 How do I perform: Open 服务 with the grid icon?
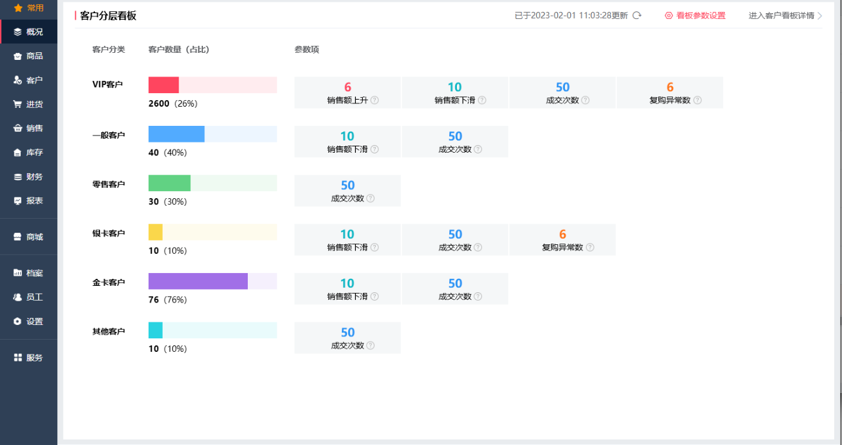(28, 358)
